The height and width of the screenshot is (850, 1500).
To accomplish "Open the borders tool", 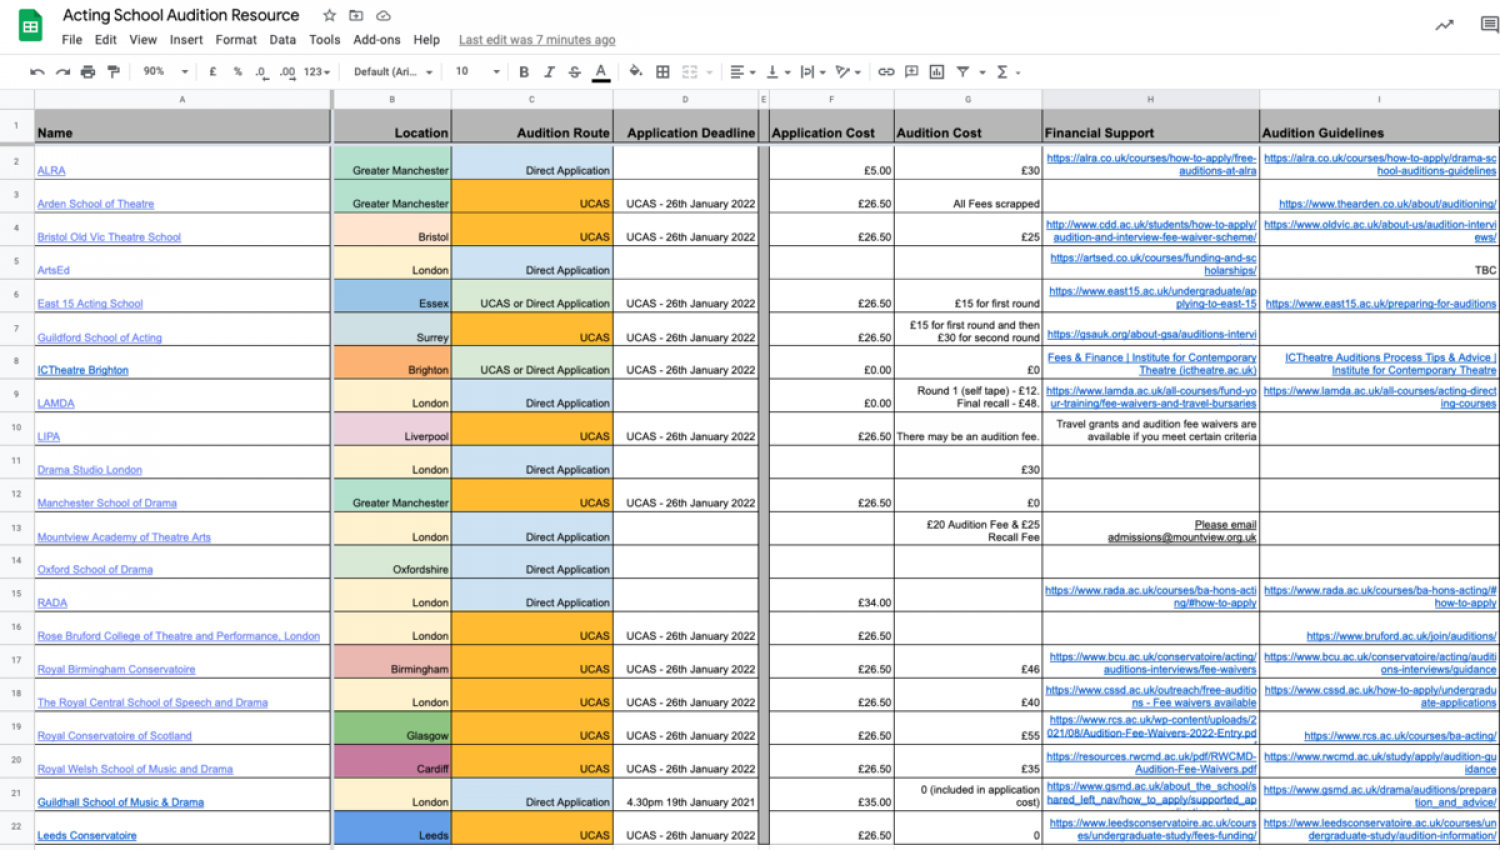I will pyautogui.click(x=662, y=72).
